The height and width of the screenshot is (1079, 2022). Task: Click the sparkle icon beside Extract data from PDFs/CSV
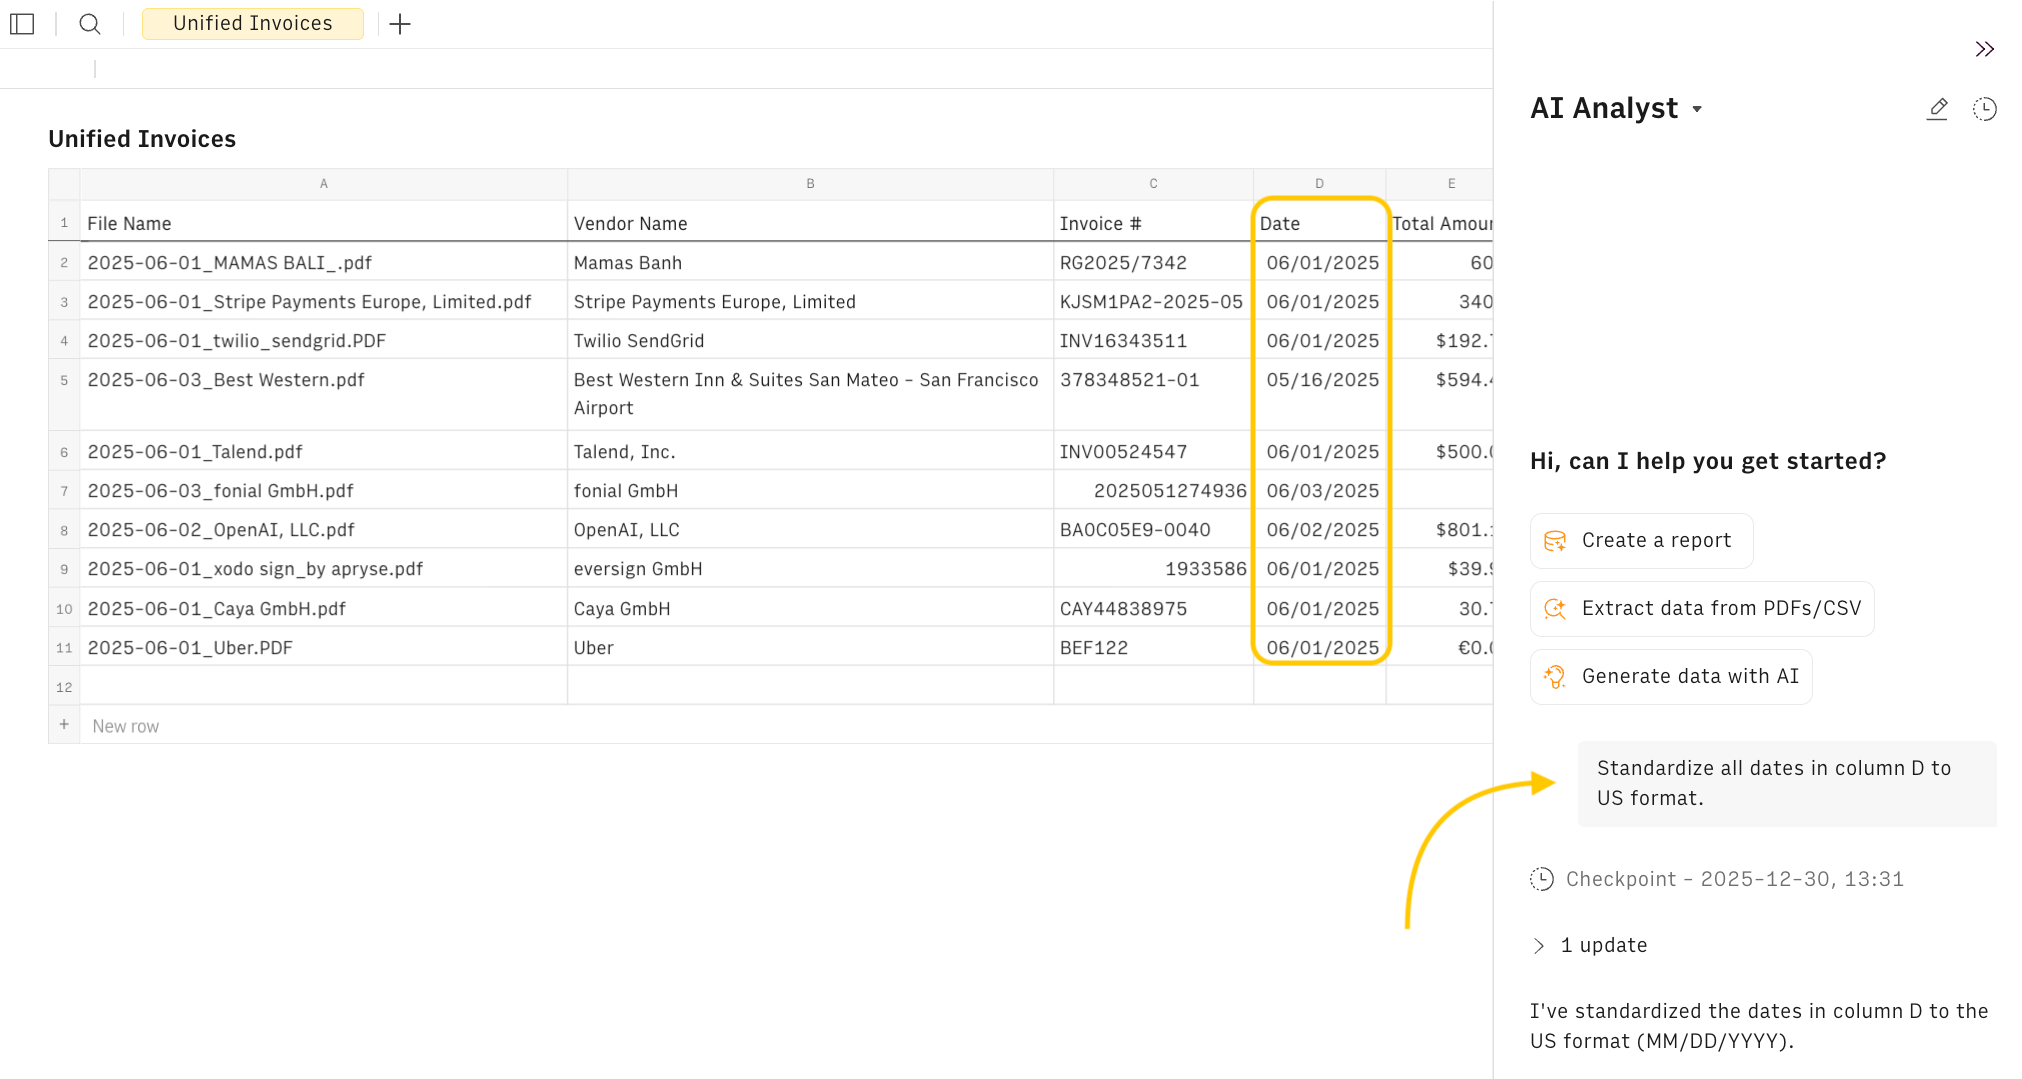pyautogui.click(x=1554, y=609)
